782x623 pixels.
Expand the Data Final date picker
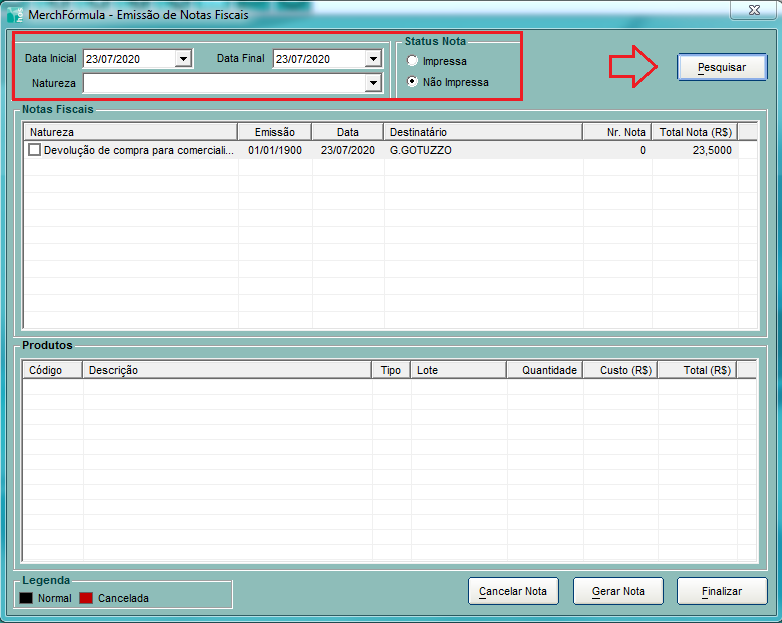point(373,59)
